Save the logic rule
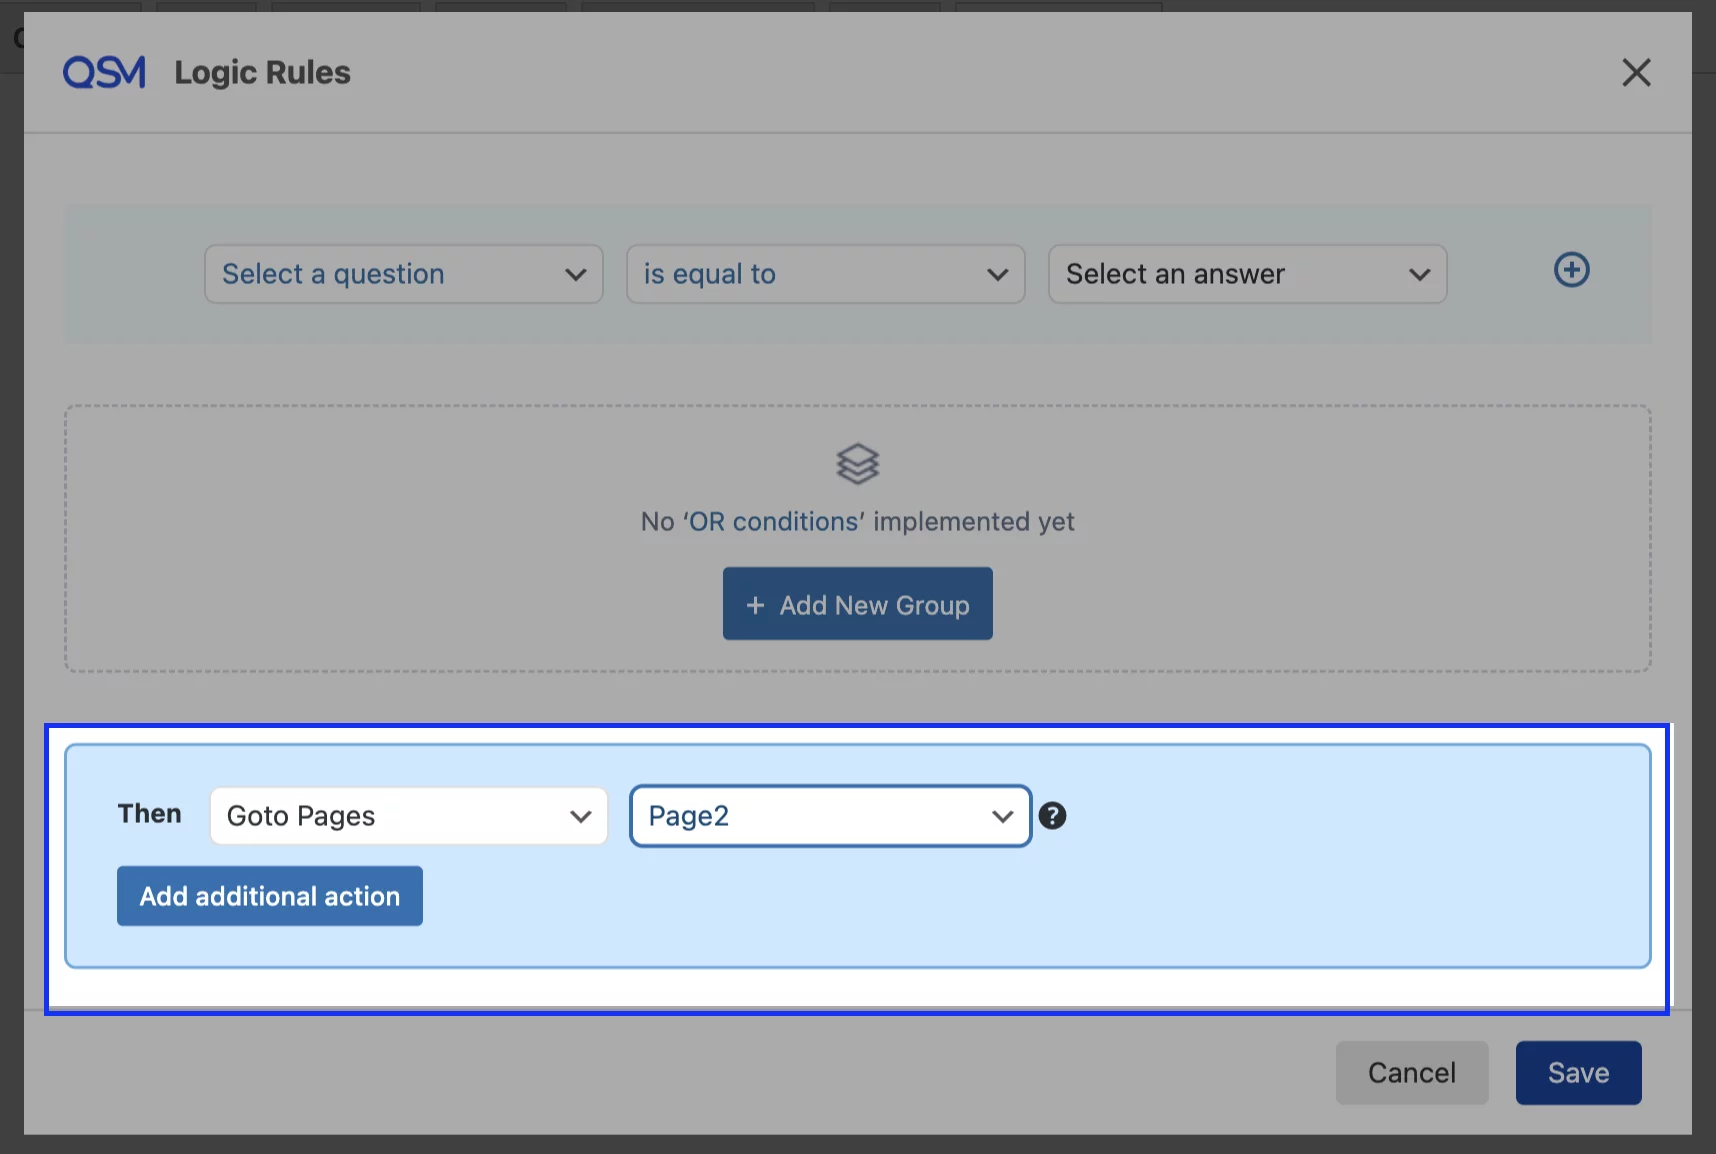The image size is (1716, 1154). click(1578, 1073)
